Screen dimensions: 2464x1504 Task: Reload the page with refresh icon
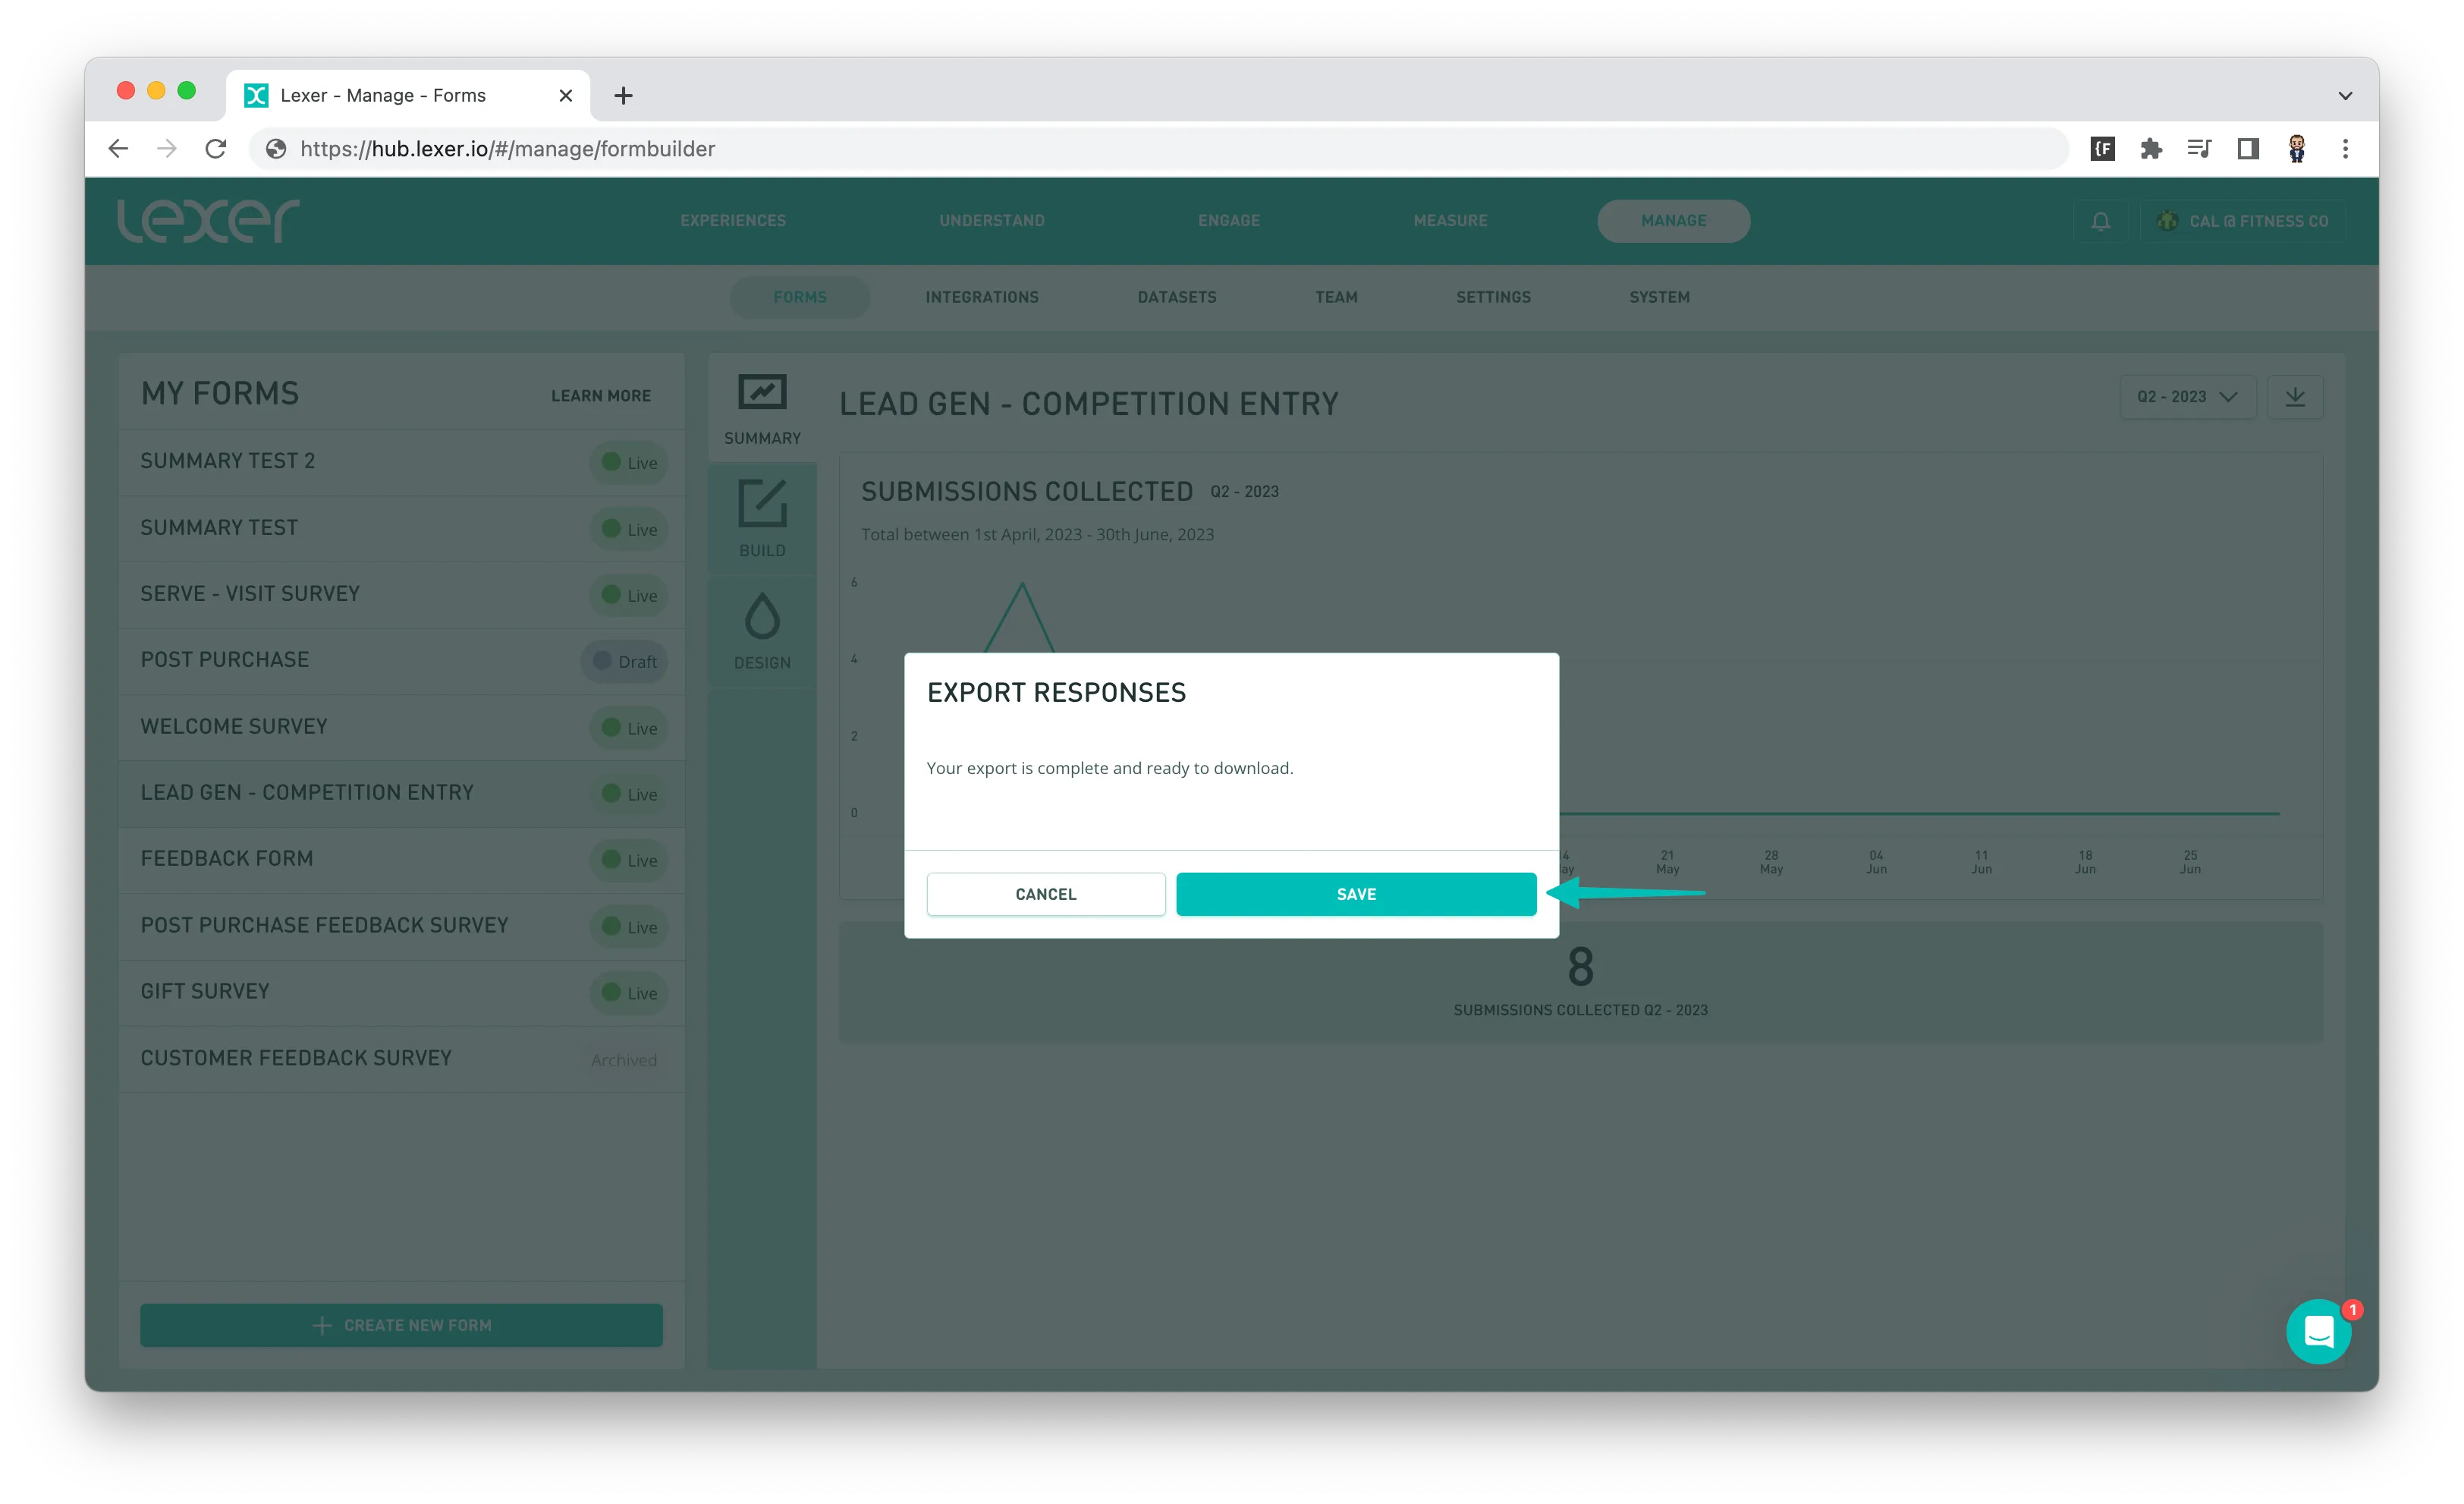216,149
